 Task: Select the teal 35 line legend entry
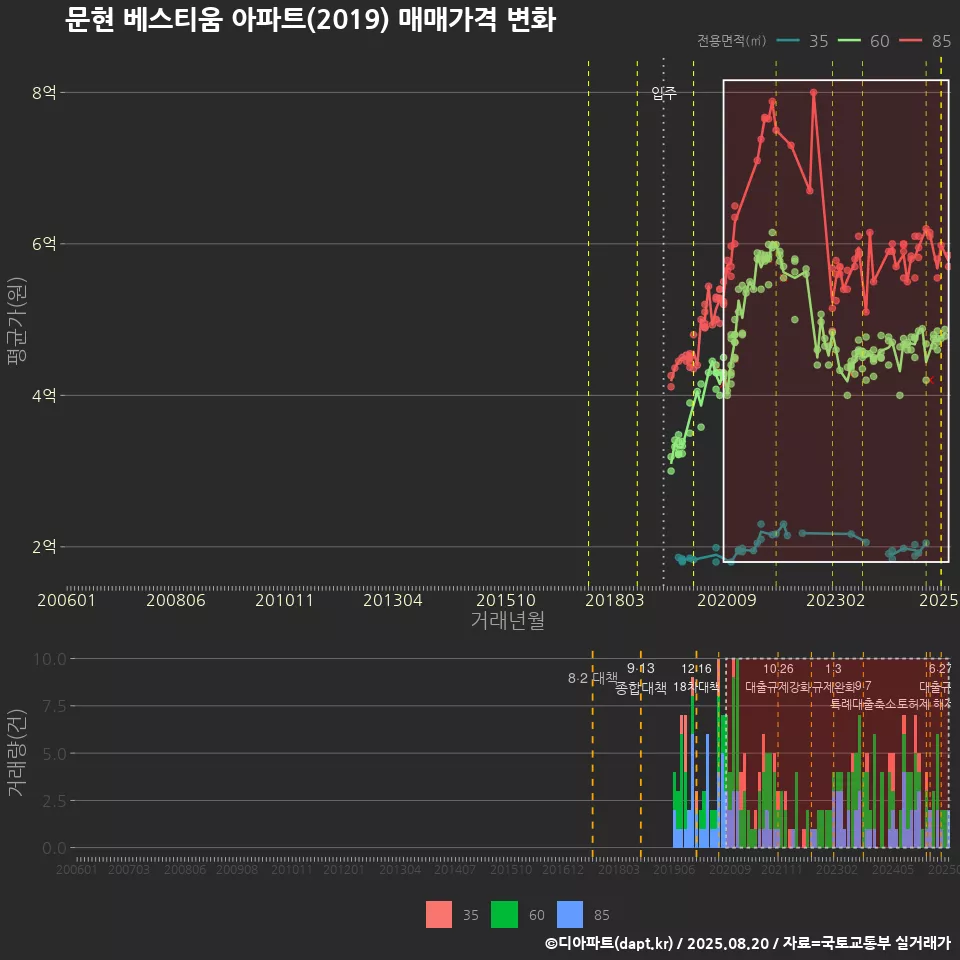tap(803, 41)
